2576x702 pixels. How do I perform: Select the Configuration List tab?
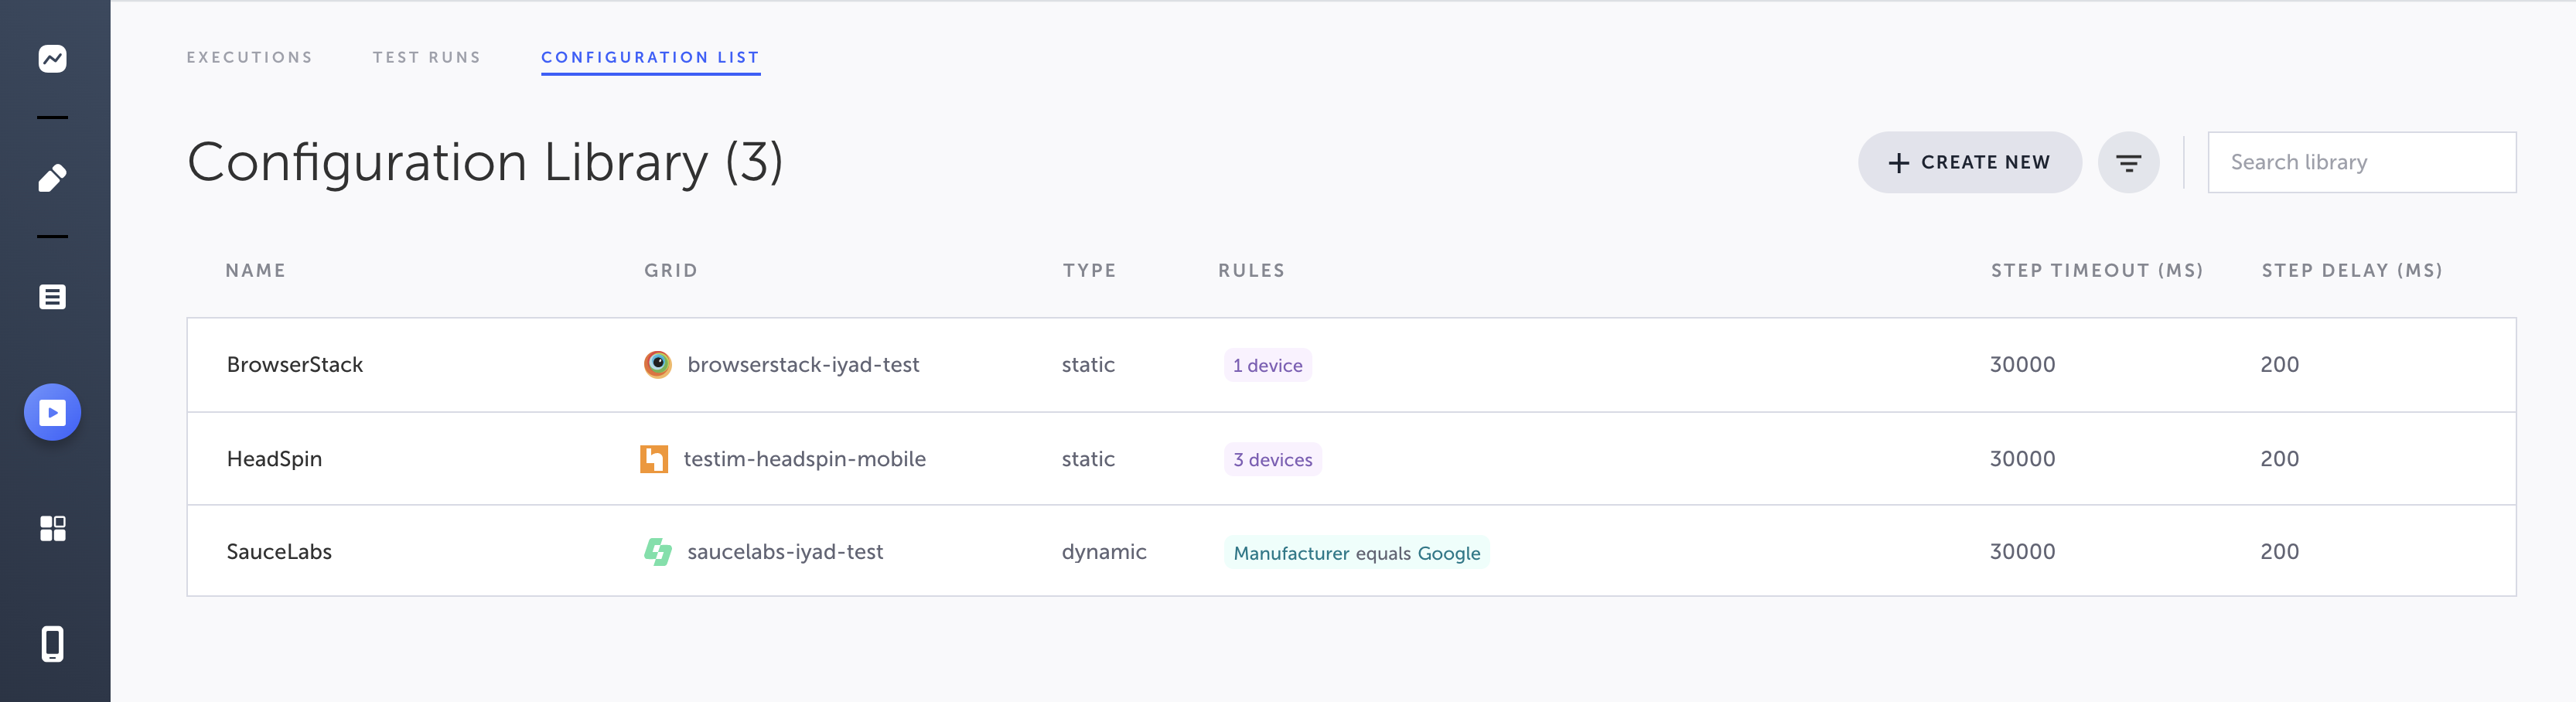tap(650, 58)
